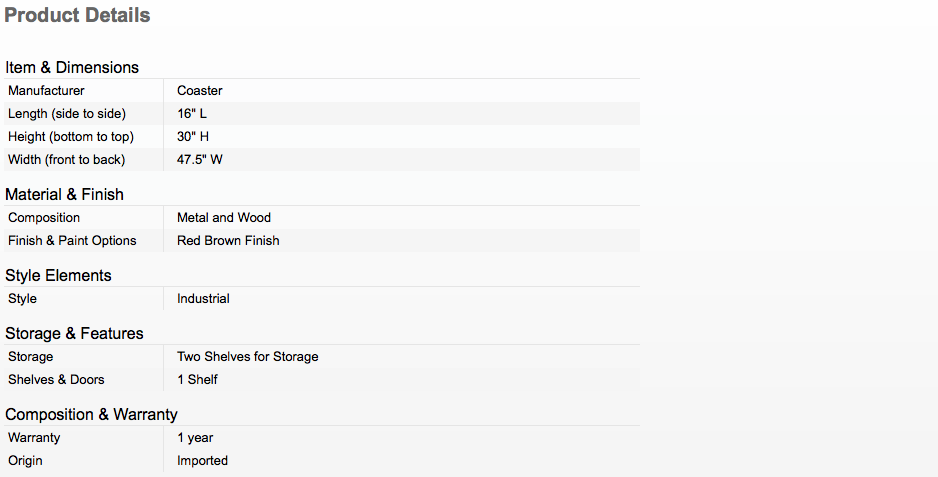
Task: Click the Two Shelves for Storage text
Action: [248, 357]
